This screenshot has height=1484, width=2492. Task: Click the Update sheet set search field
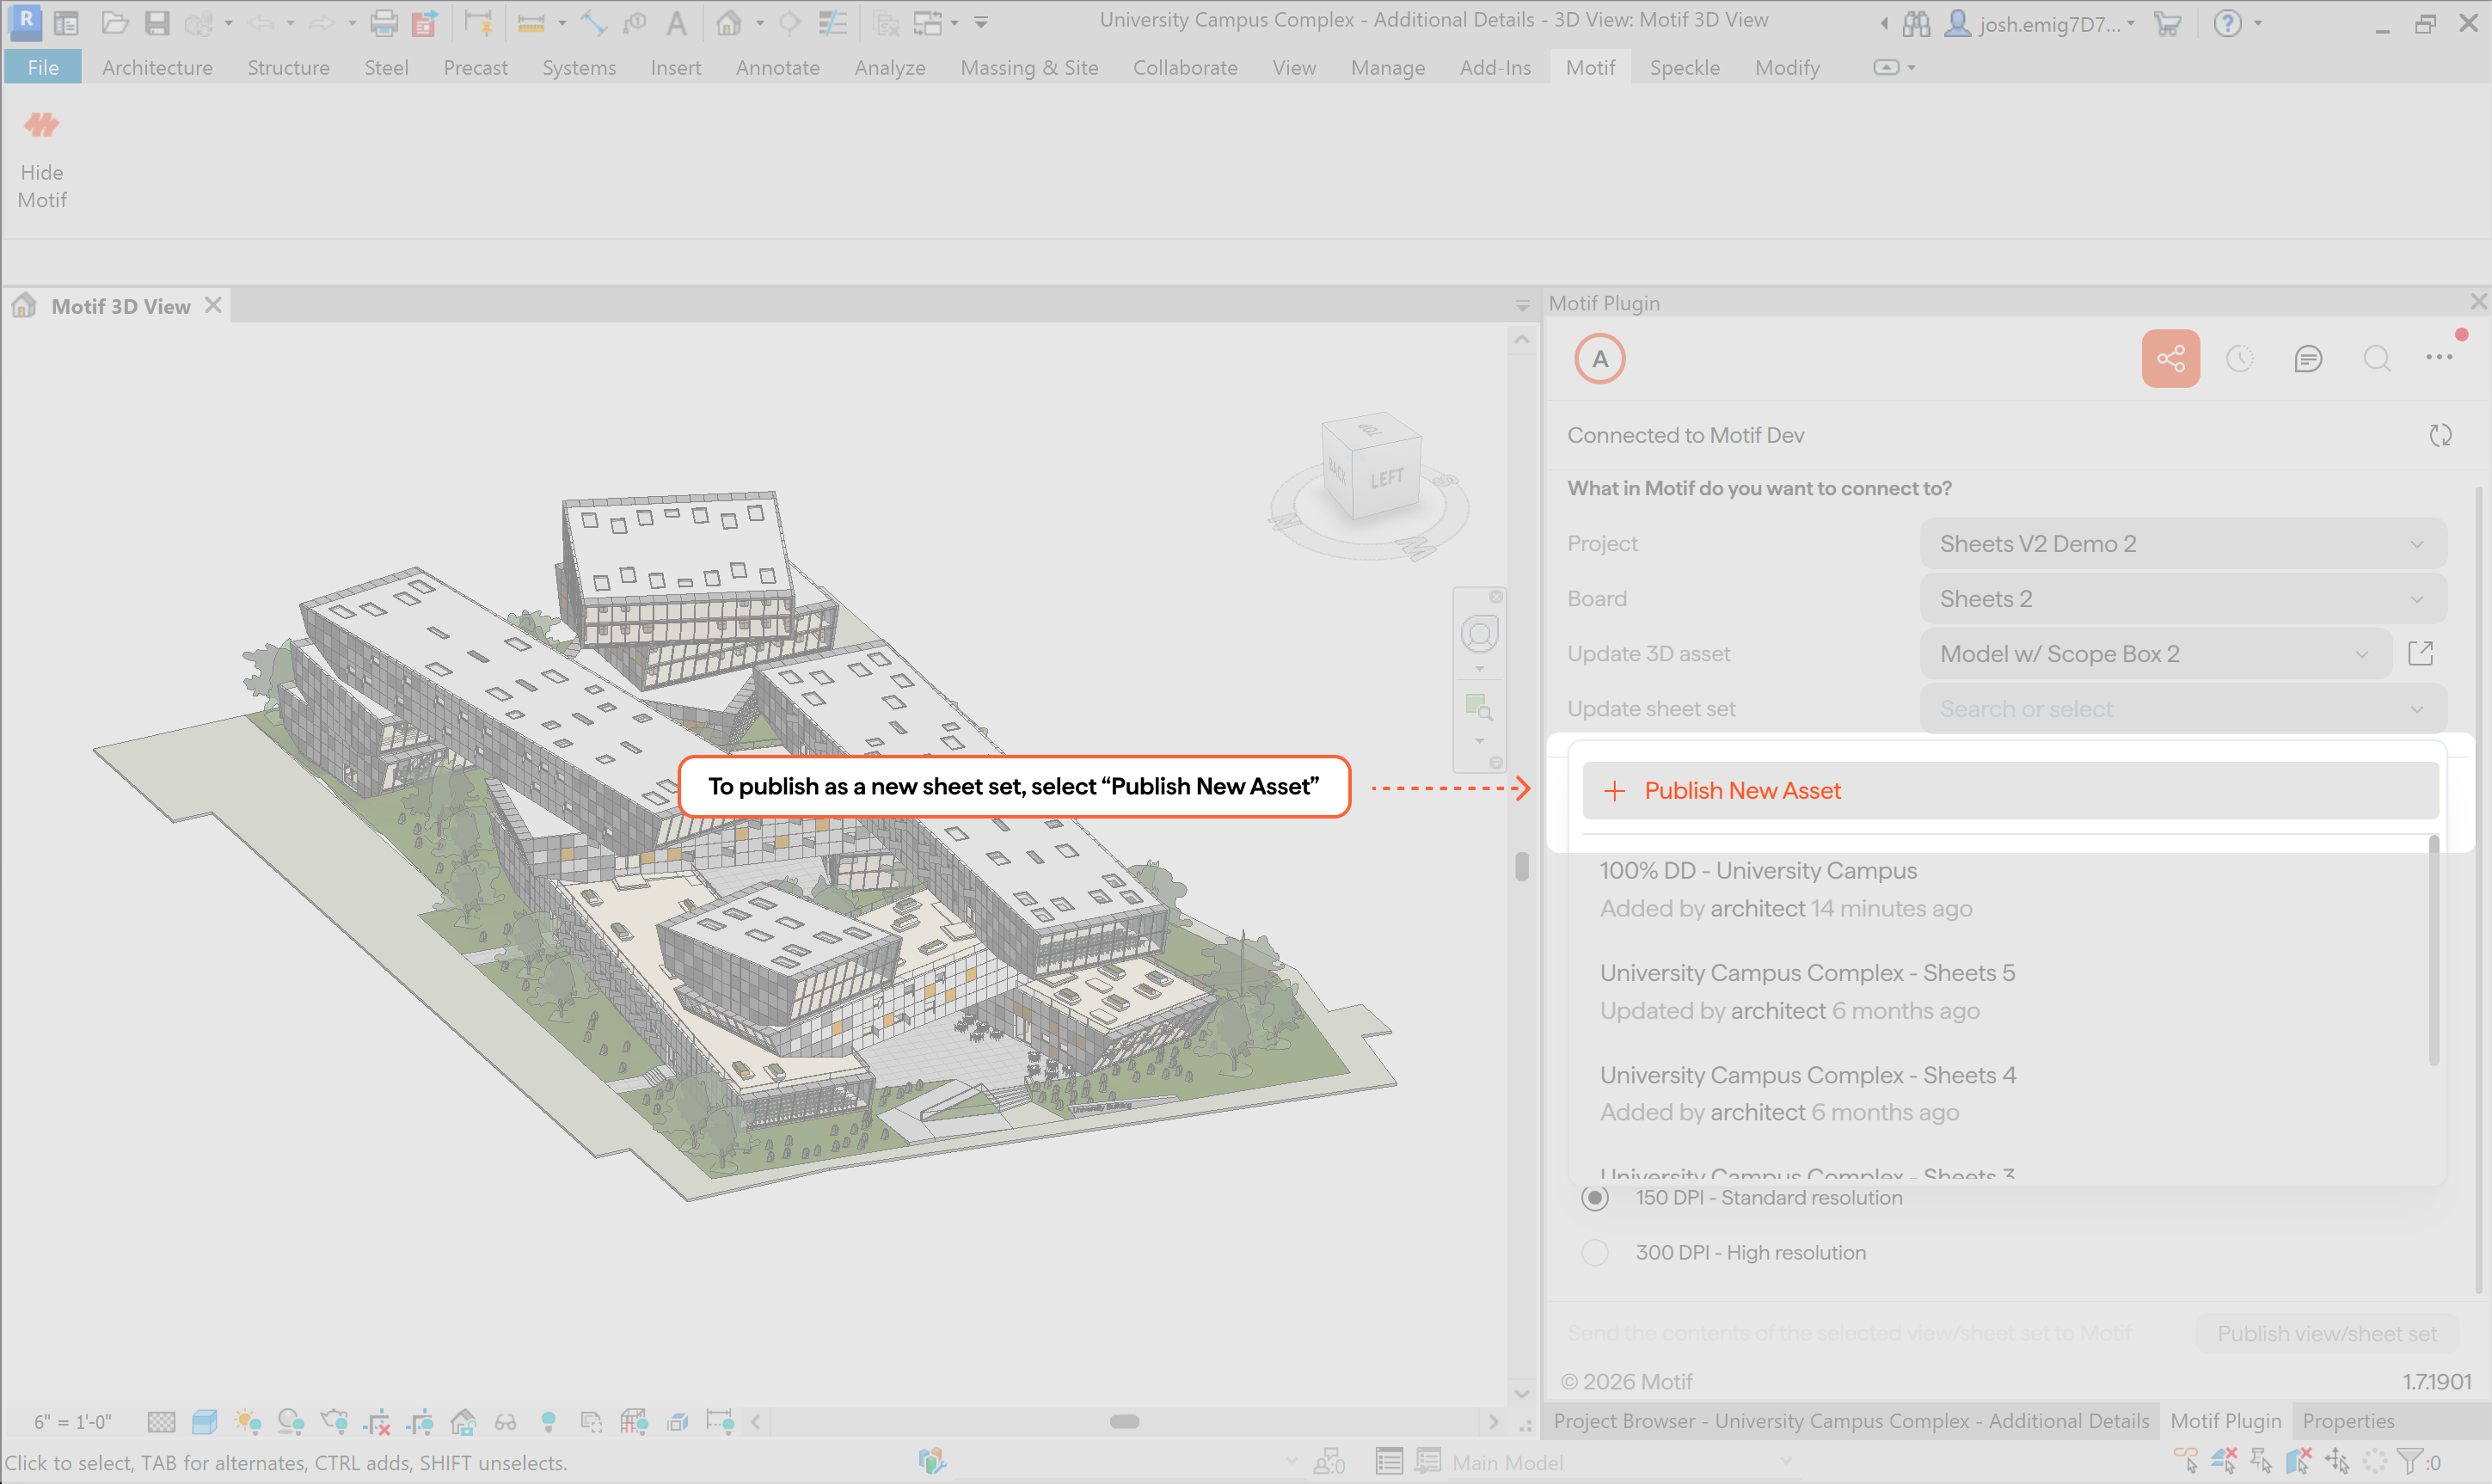2183,708
